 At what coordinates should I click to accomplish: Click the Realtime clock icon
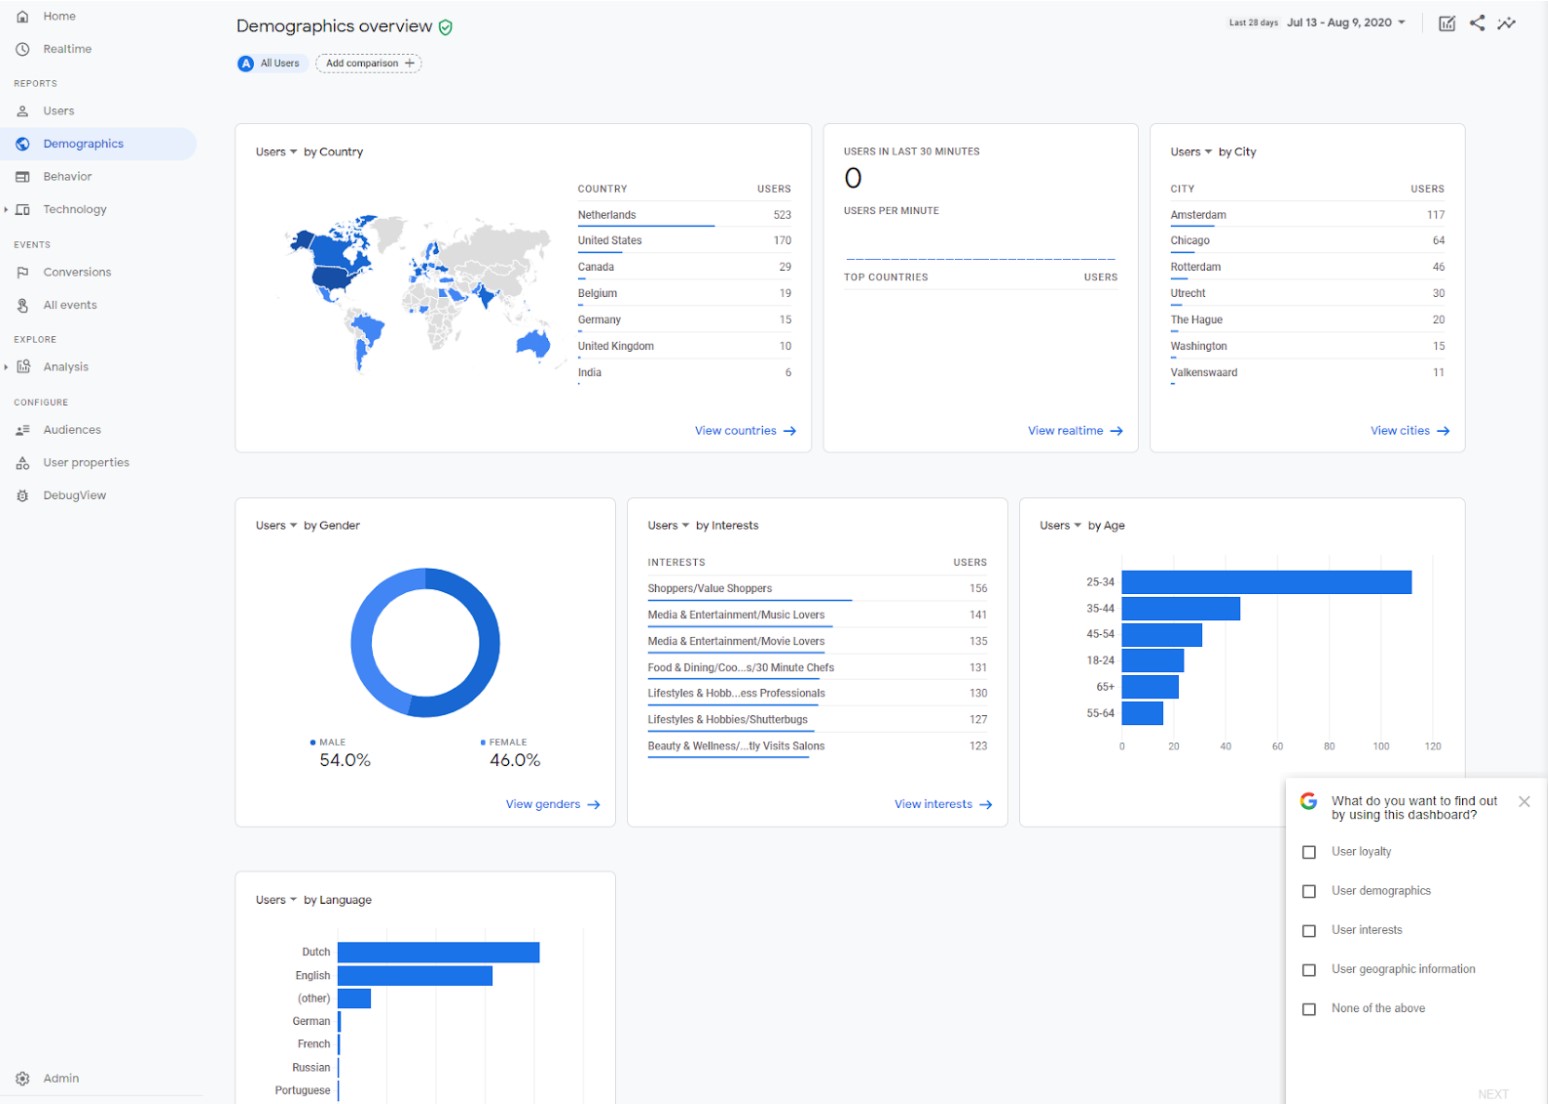tap(22, 49)
